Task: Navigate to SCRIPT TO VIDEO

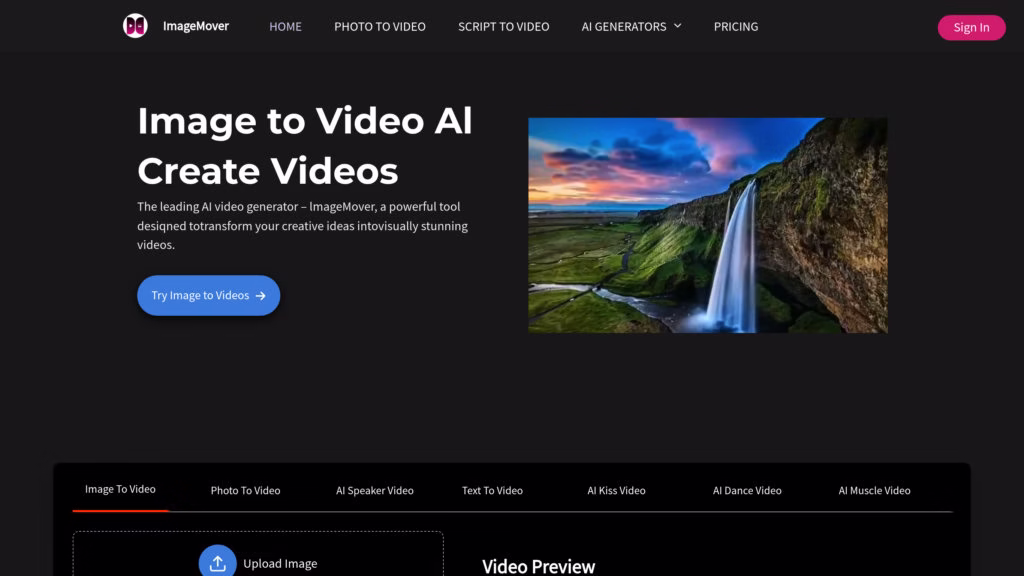Action: [x=504, y=27]
